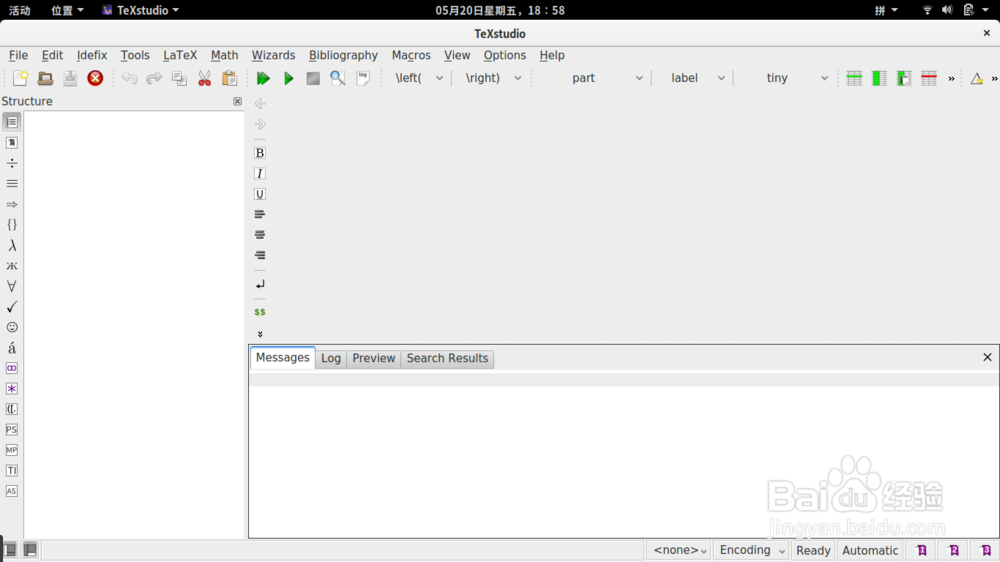Run Build & View double green arrow
1000x562 pixels.
tap(263, 78)
